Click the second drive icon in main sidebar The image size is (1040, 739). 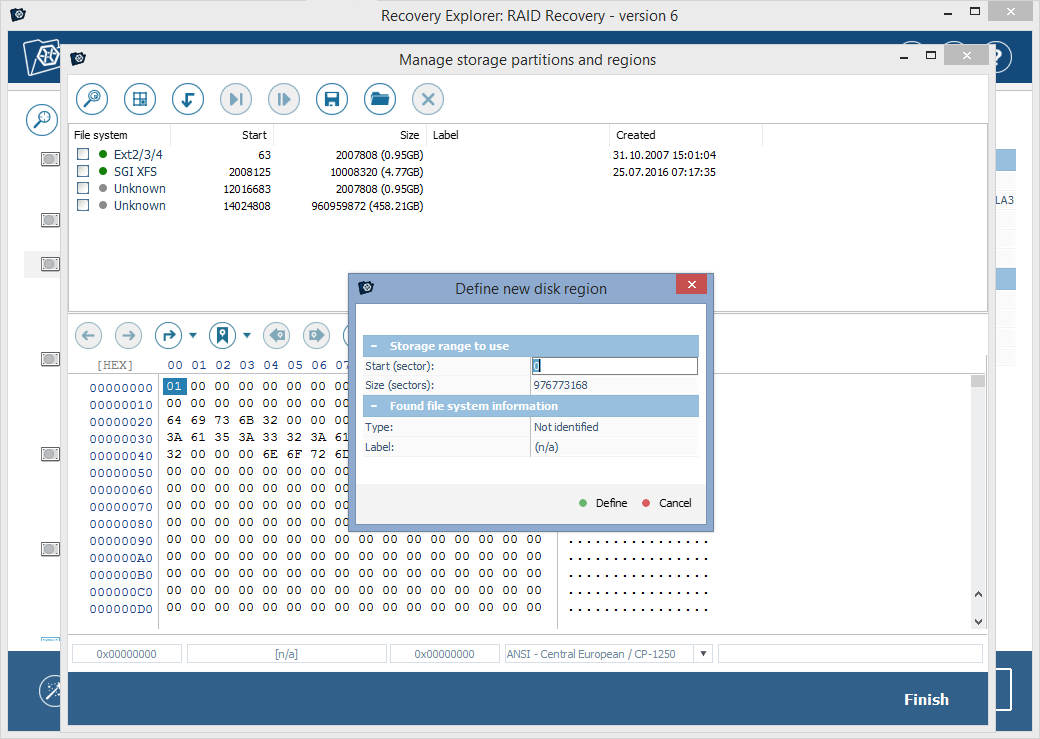50,220
